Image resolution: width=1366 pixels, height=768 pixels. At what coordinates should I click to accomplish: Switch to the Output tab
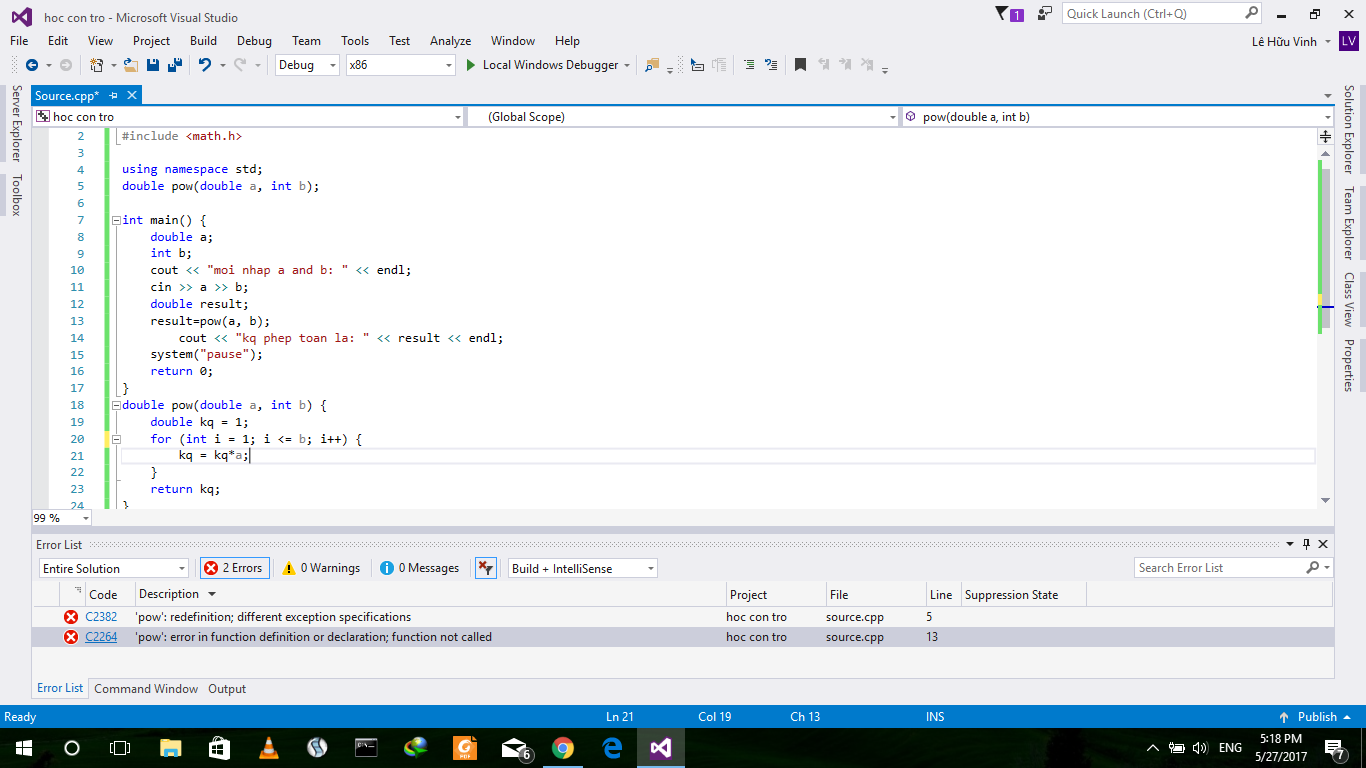click(x=227, y=689)
